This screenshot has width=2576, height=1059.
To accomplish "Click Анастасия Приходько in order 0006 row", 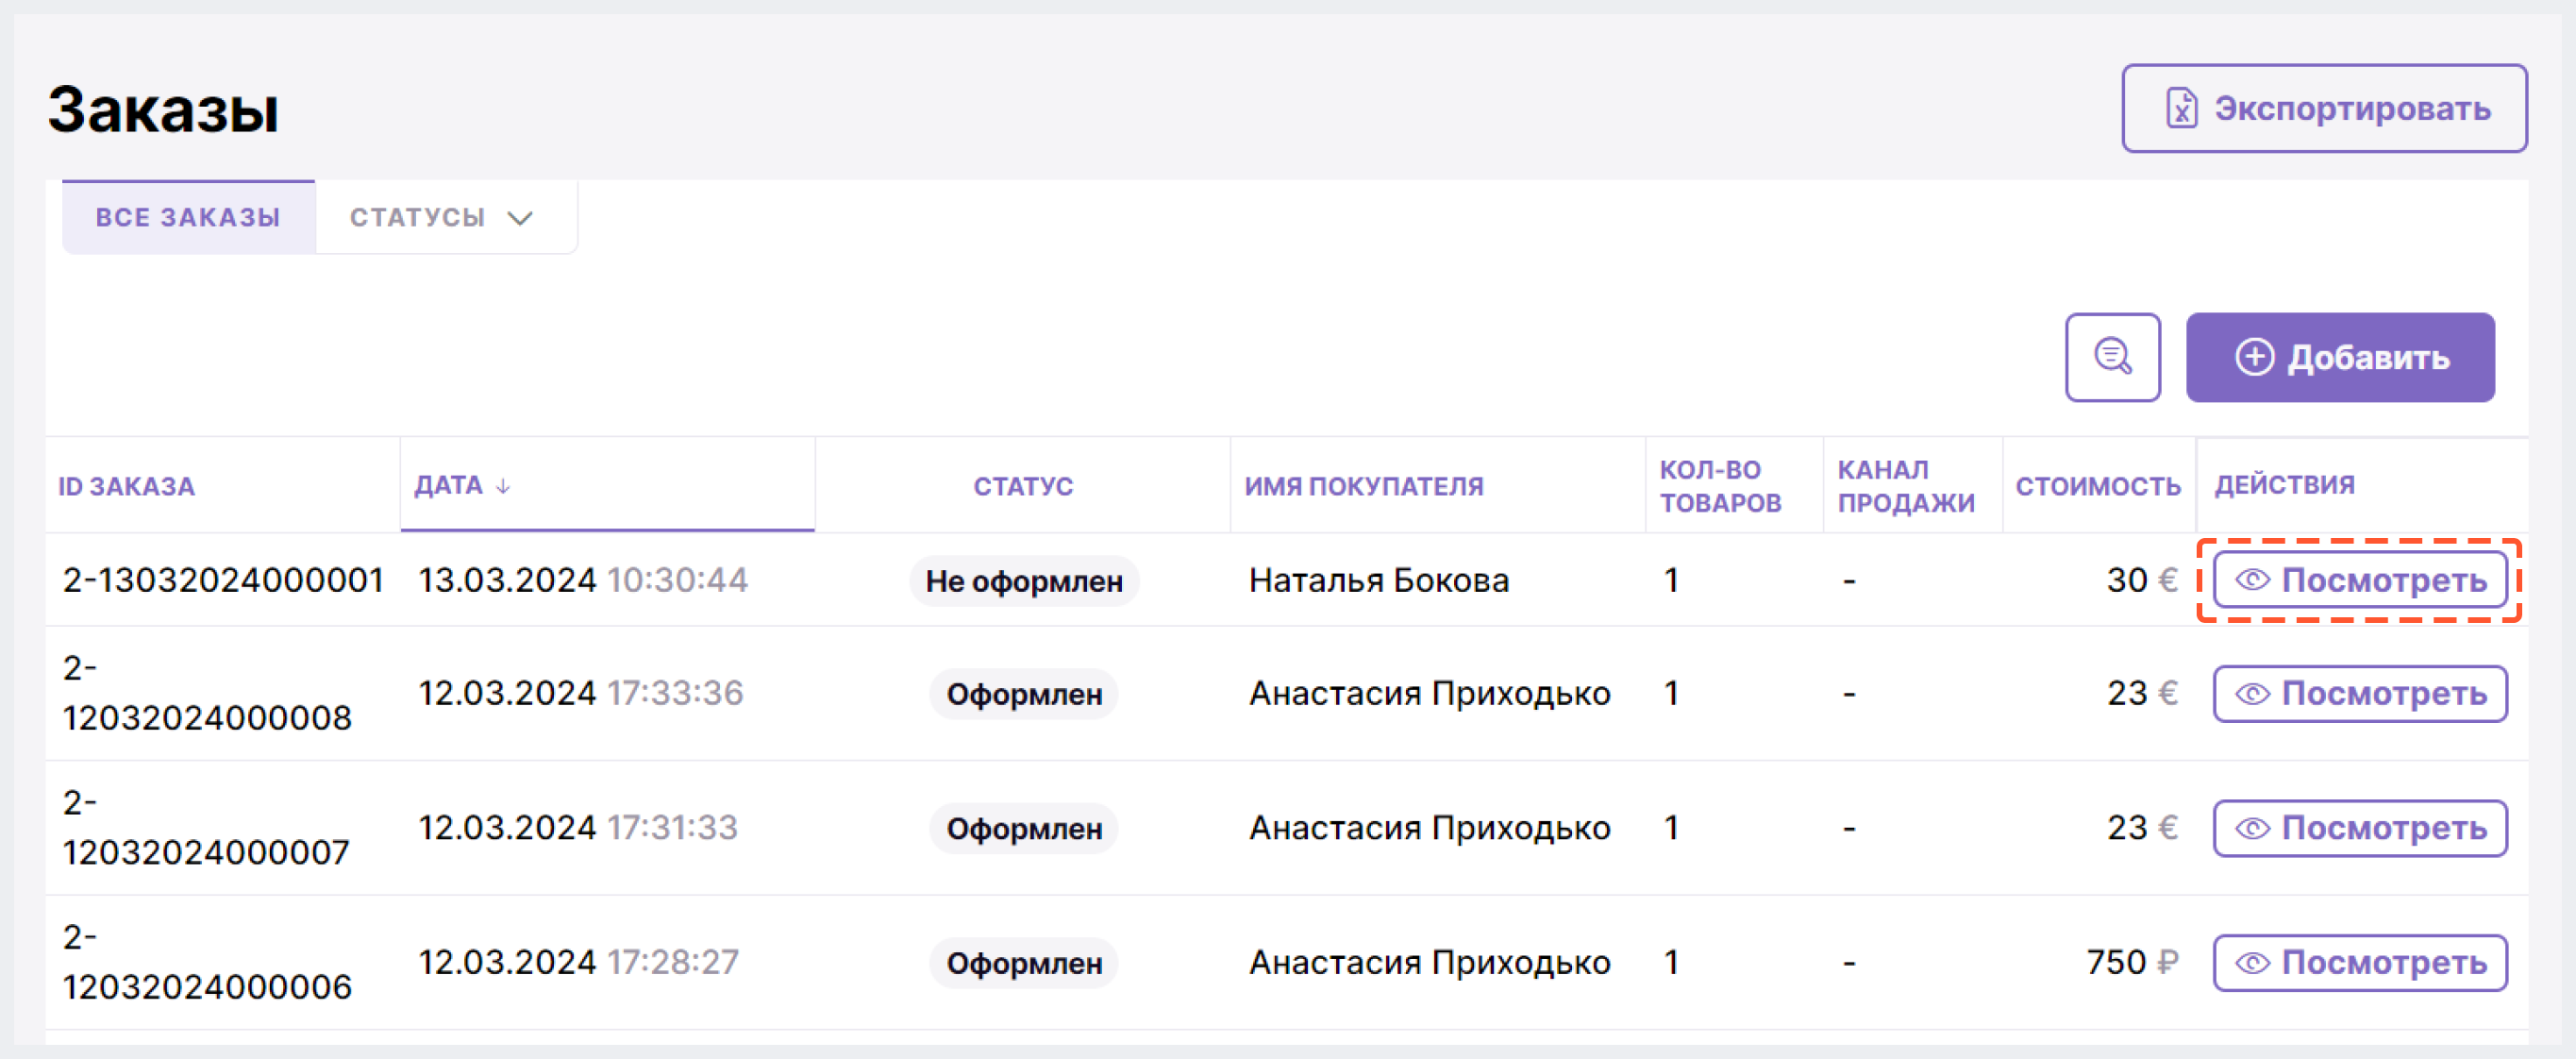I will (x=1429, y=963).
